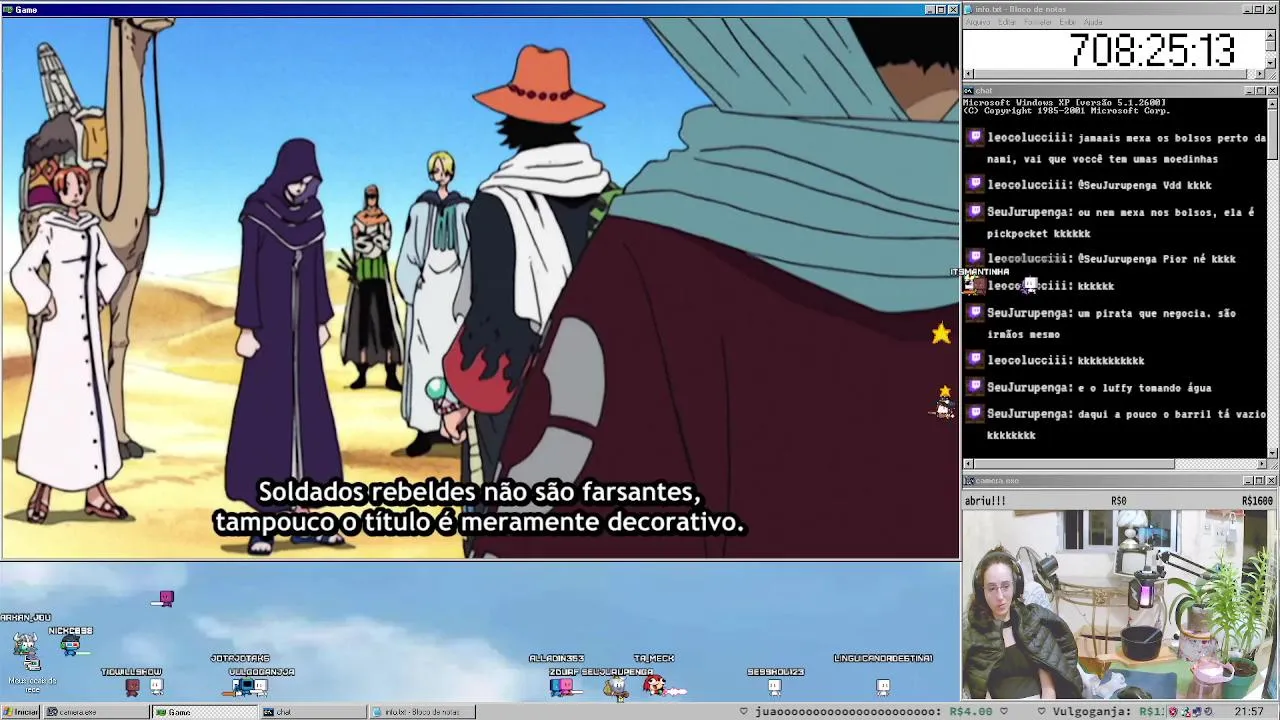The height and width of the screenshot is (720, 1280).
Task: Click the Twitch badge beside 'kkkkkkkkkkk' message
Action: tap(975, 359)
